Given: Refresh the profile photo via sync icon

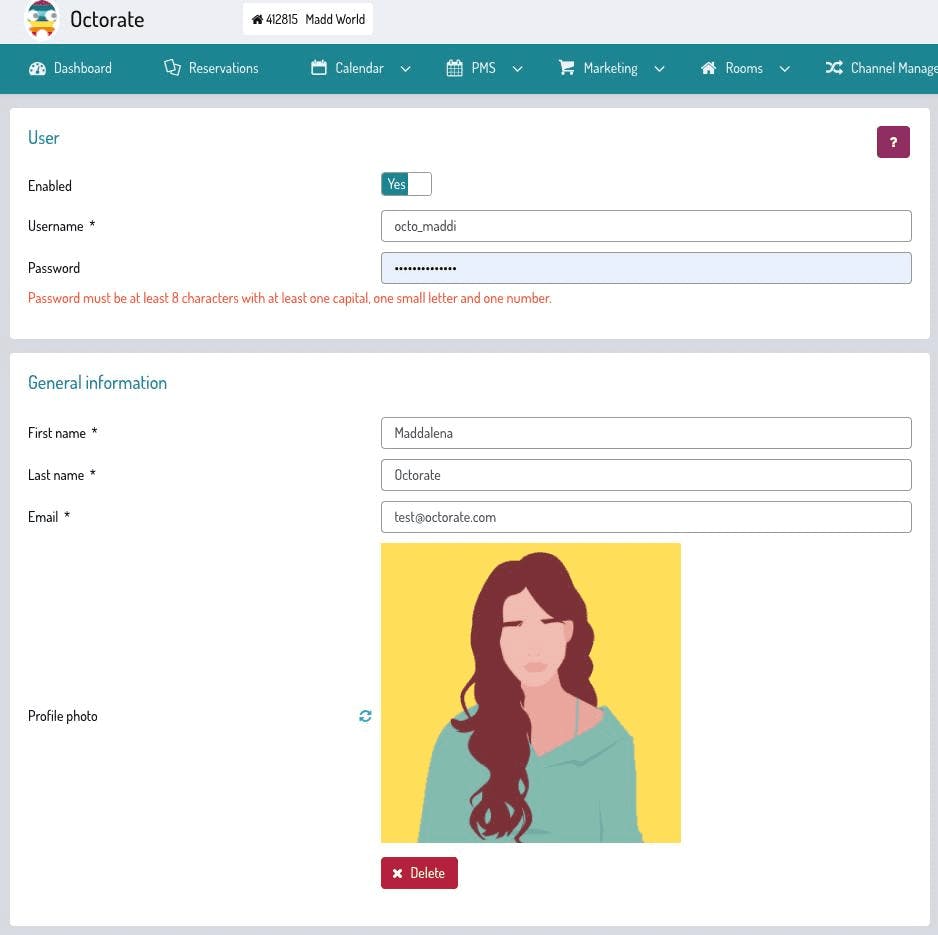Looking at the screenshot, I should coord(366,716).
